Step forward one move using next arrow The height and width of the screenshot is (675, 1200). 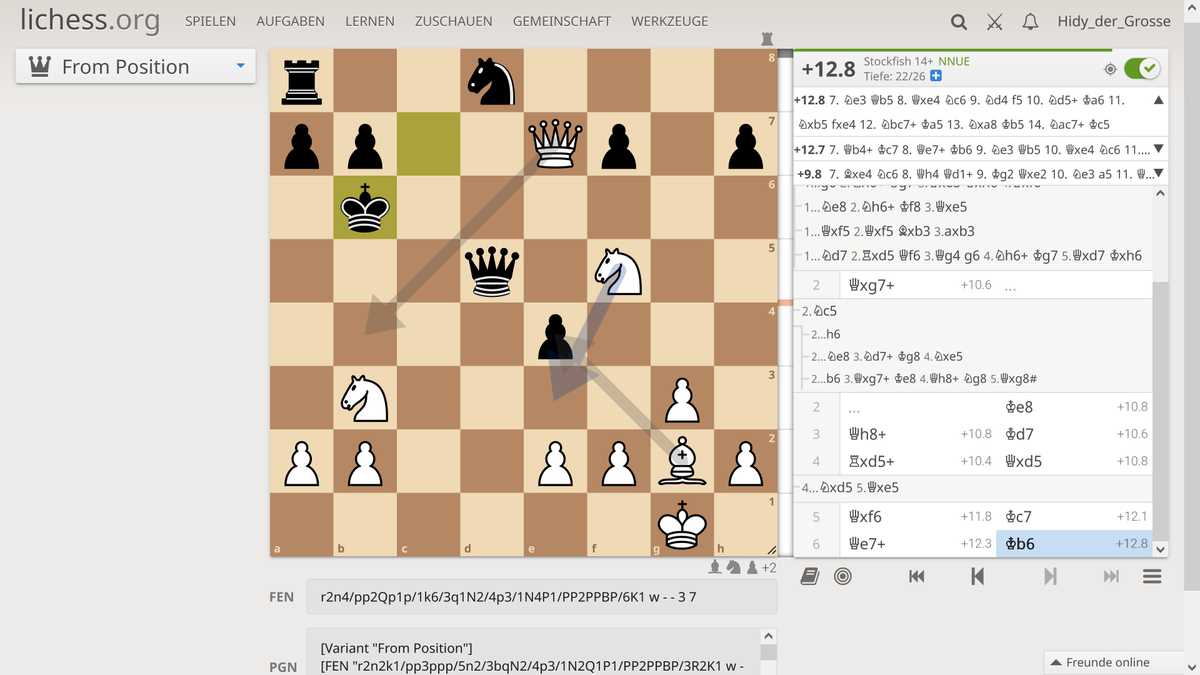(1050, 577)
